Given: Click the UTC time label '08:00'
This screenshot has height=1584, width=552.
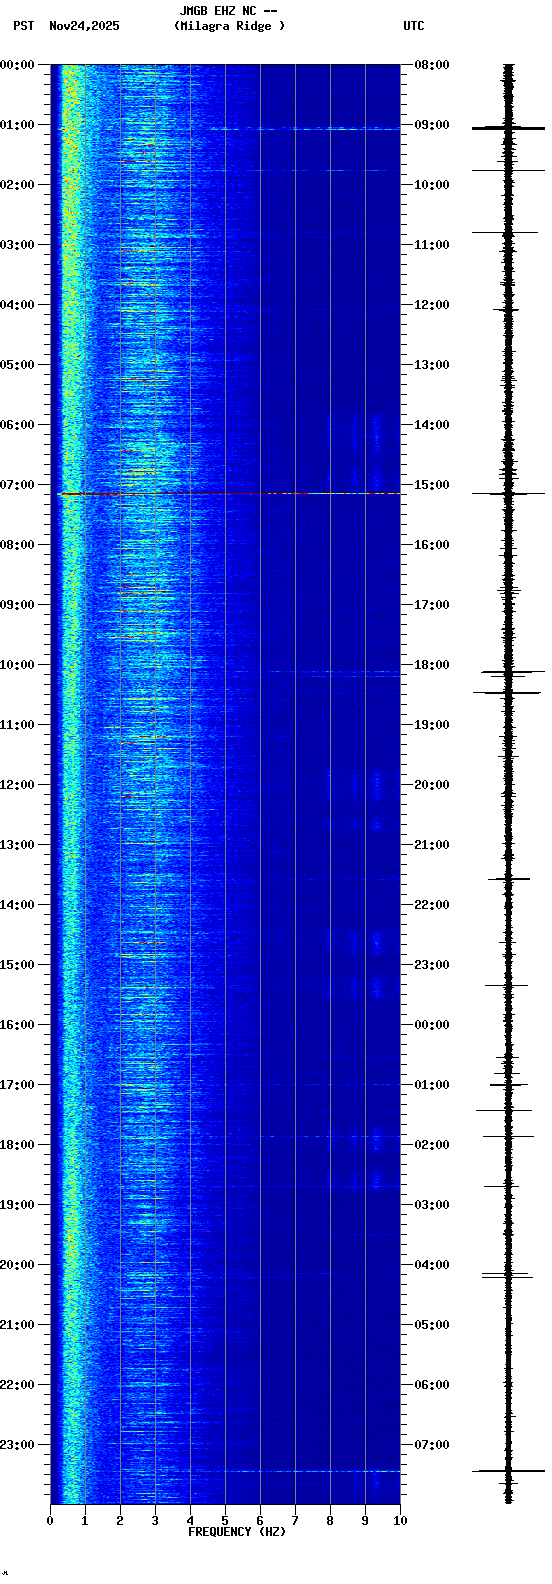Looking at the screenshot, I should 432,65.
